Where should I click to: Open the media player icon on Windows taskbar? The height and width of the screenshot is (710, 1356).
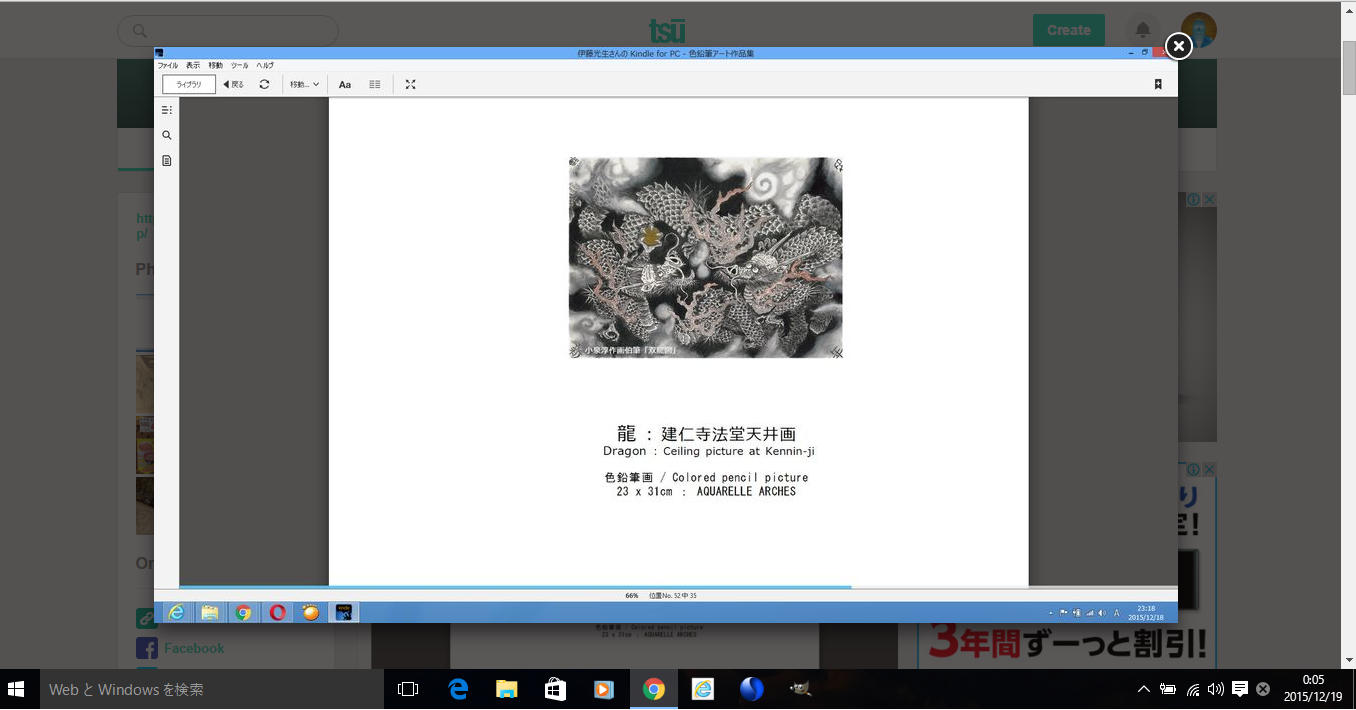603,689
